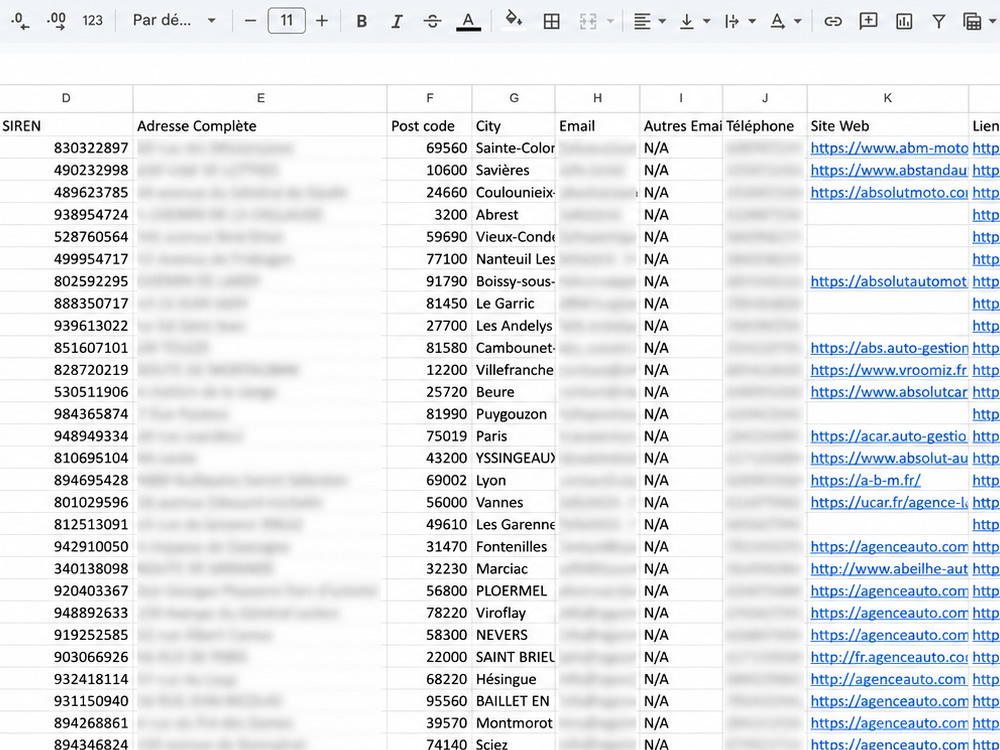Increase decimal places in toolbar

tap(56, 21)
